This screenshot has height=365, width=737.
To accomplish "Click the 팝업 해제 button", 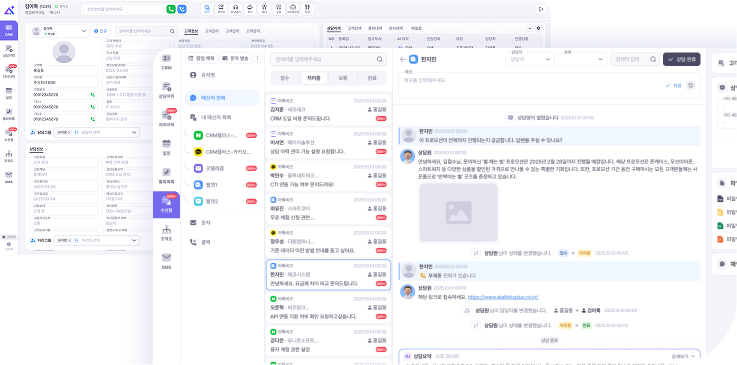I will click(201, 58).
